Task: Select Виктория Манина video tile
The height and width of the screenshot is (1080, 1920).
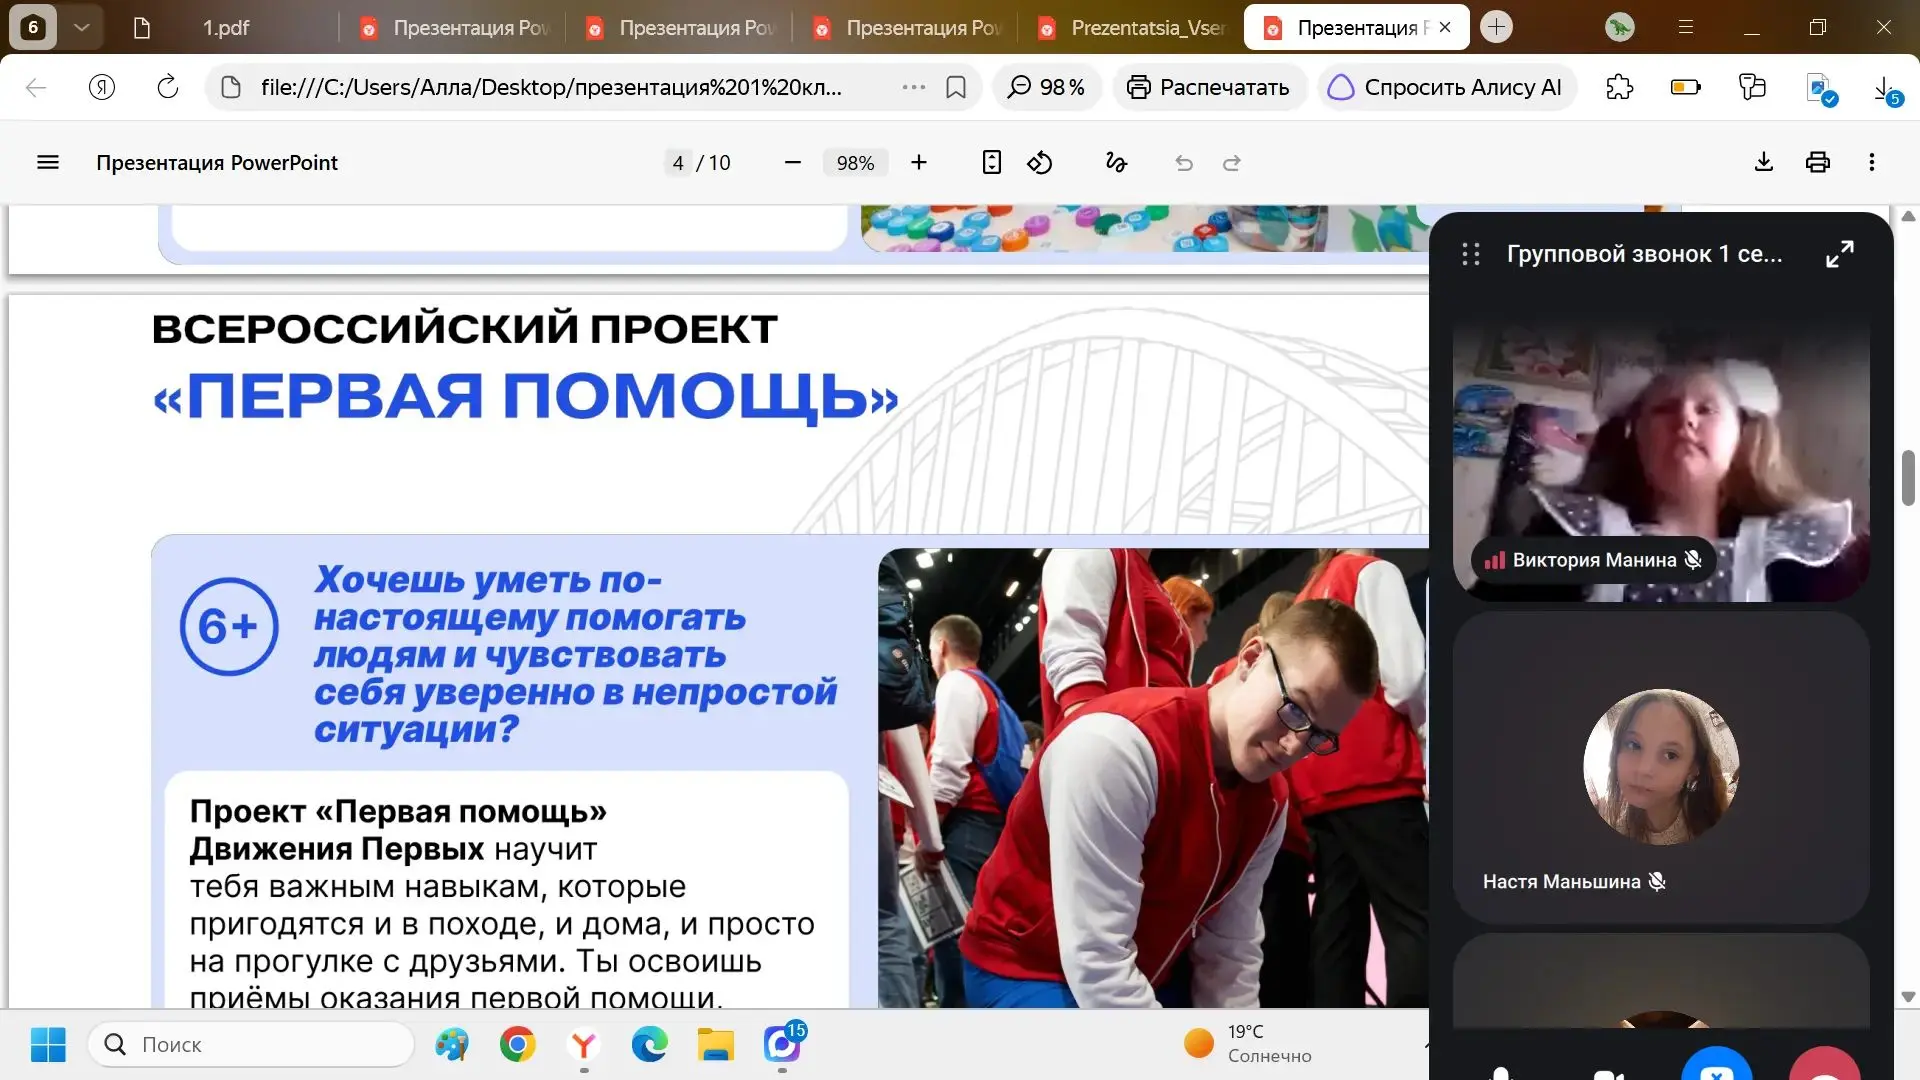Action: 1661,460
